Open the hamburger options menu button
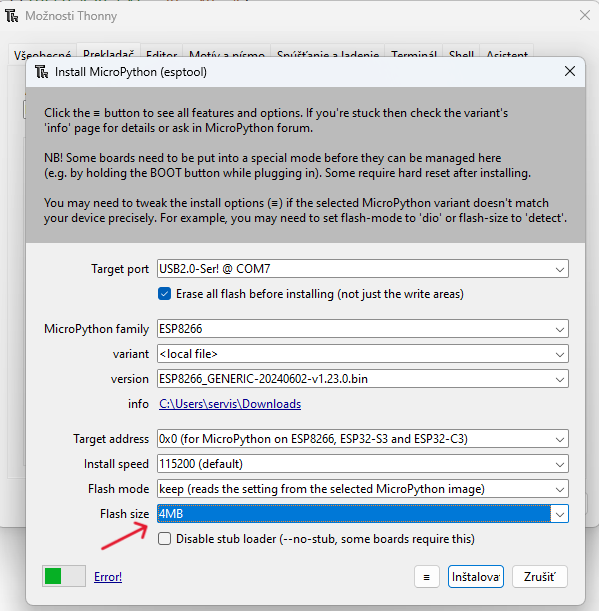Viewport: 599px width, 611px height. click(426, 577)
